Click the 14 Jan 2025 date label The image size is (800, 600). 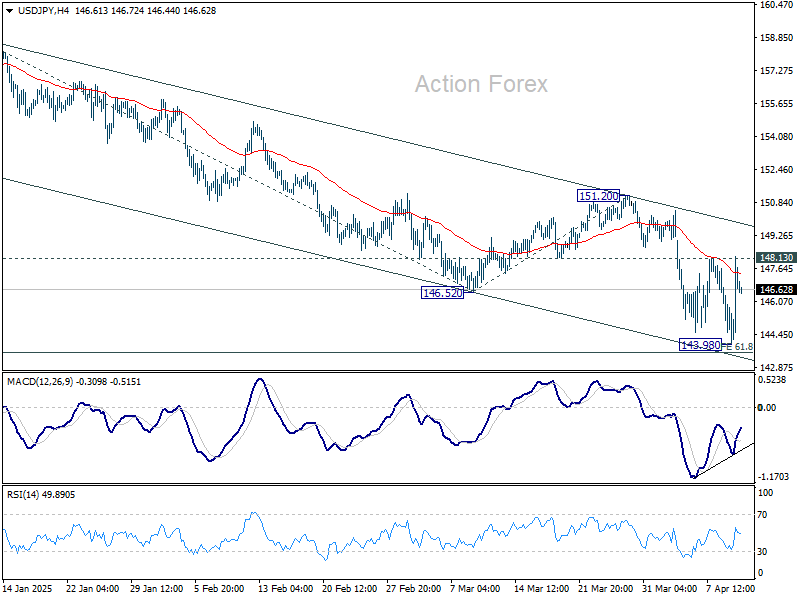27,588
